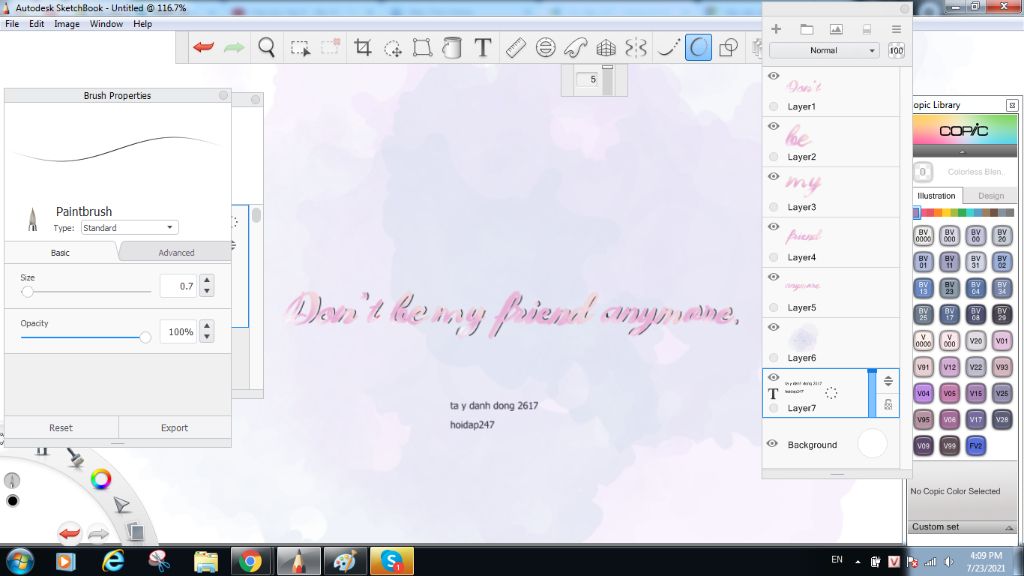Click the red Undo arrow in top toolbar
1024x576 pixels.
click(204, 47)
